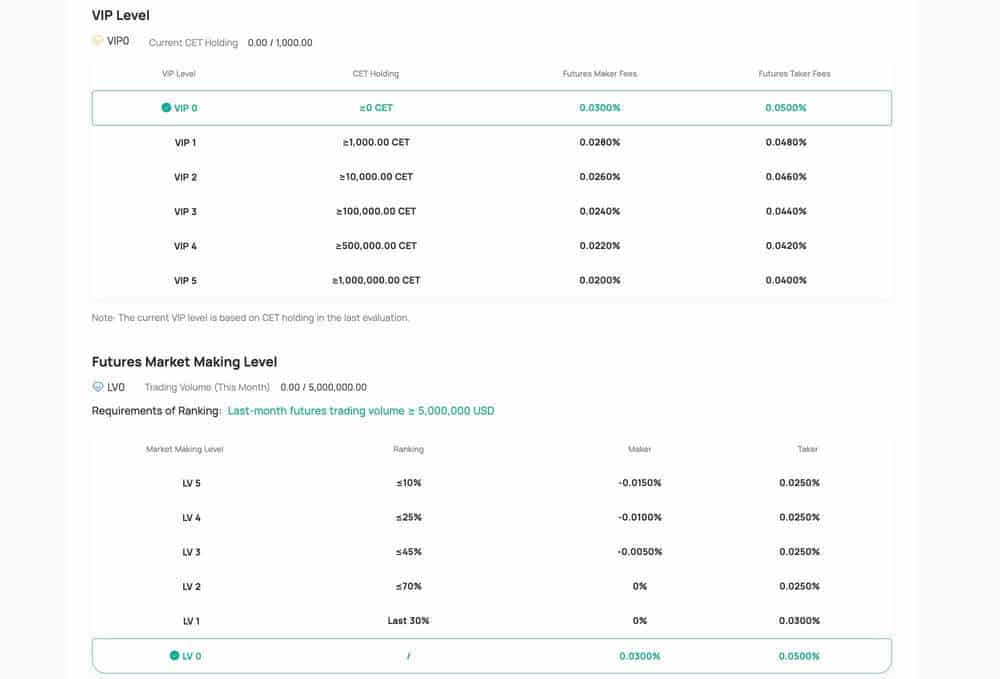Click the 0.0420% taker fee value
1000x679 pixels.
pos(786,245)
